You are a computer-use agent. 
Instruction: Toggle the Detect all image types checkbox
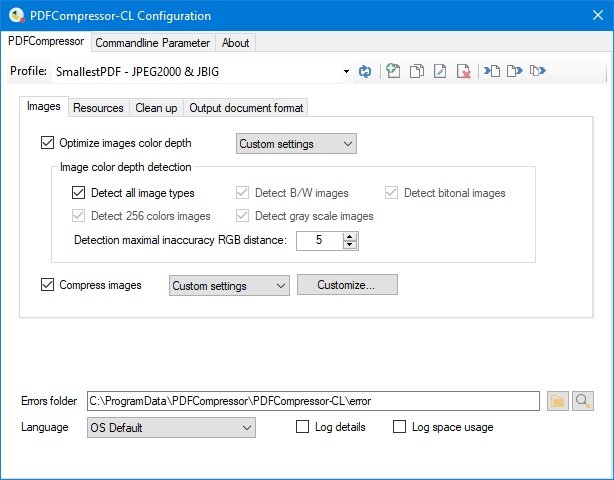coord(80,193)
